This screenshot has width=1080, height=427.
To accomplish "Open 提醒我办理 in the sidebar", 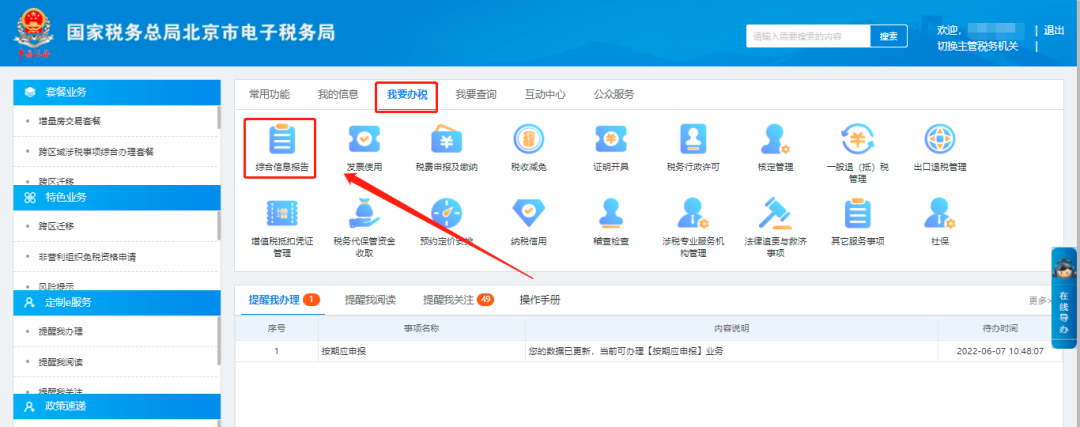I will click(x=61, y=331).
